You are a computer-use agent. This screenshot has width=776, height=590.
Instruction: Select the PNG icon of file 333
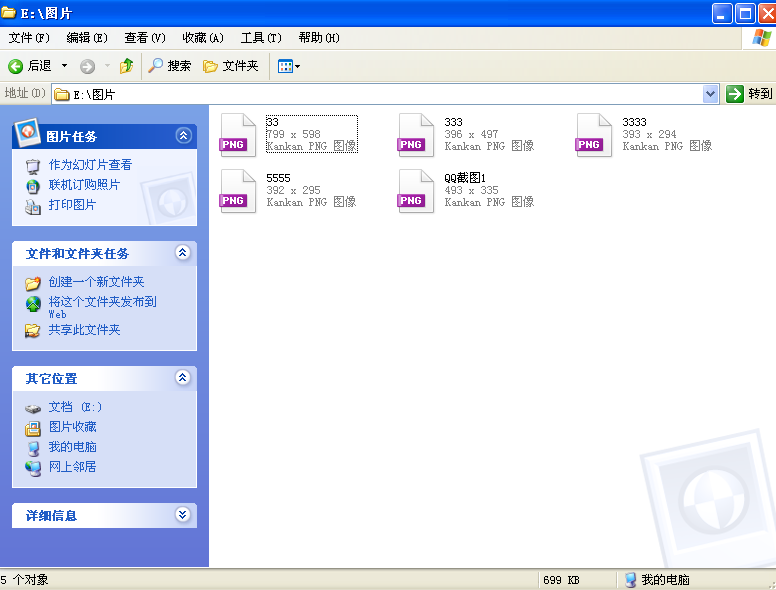[x=416, y=135]
